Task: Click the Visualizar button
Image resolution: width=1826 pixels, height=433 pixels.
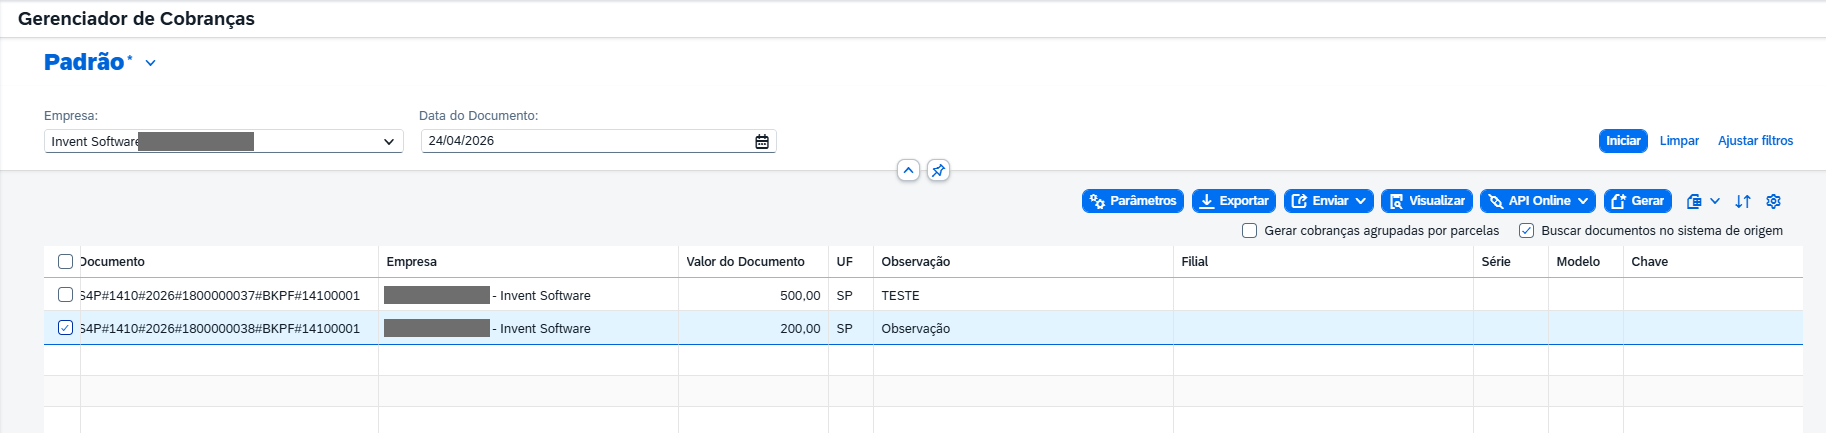Action: [x=1427, y=201]
